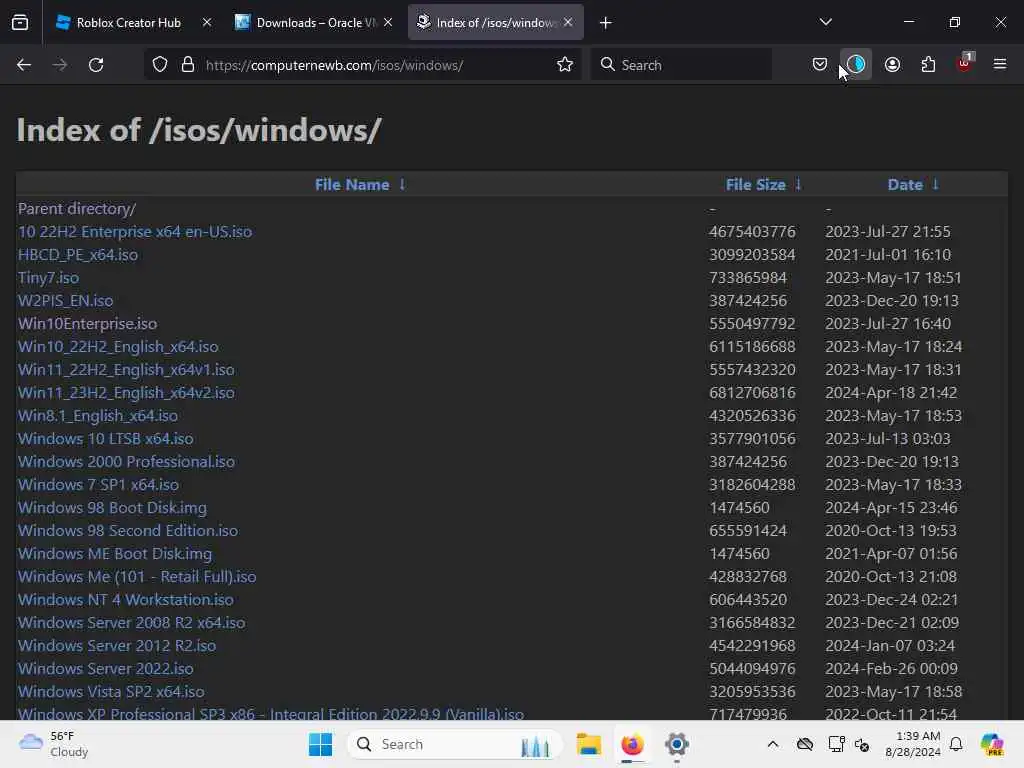Download Windows NT 4 Workstation.iso

pos(125,600)
